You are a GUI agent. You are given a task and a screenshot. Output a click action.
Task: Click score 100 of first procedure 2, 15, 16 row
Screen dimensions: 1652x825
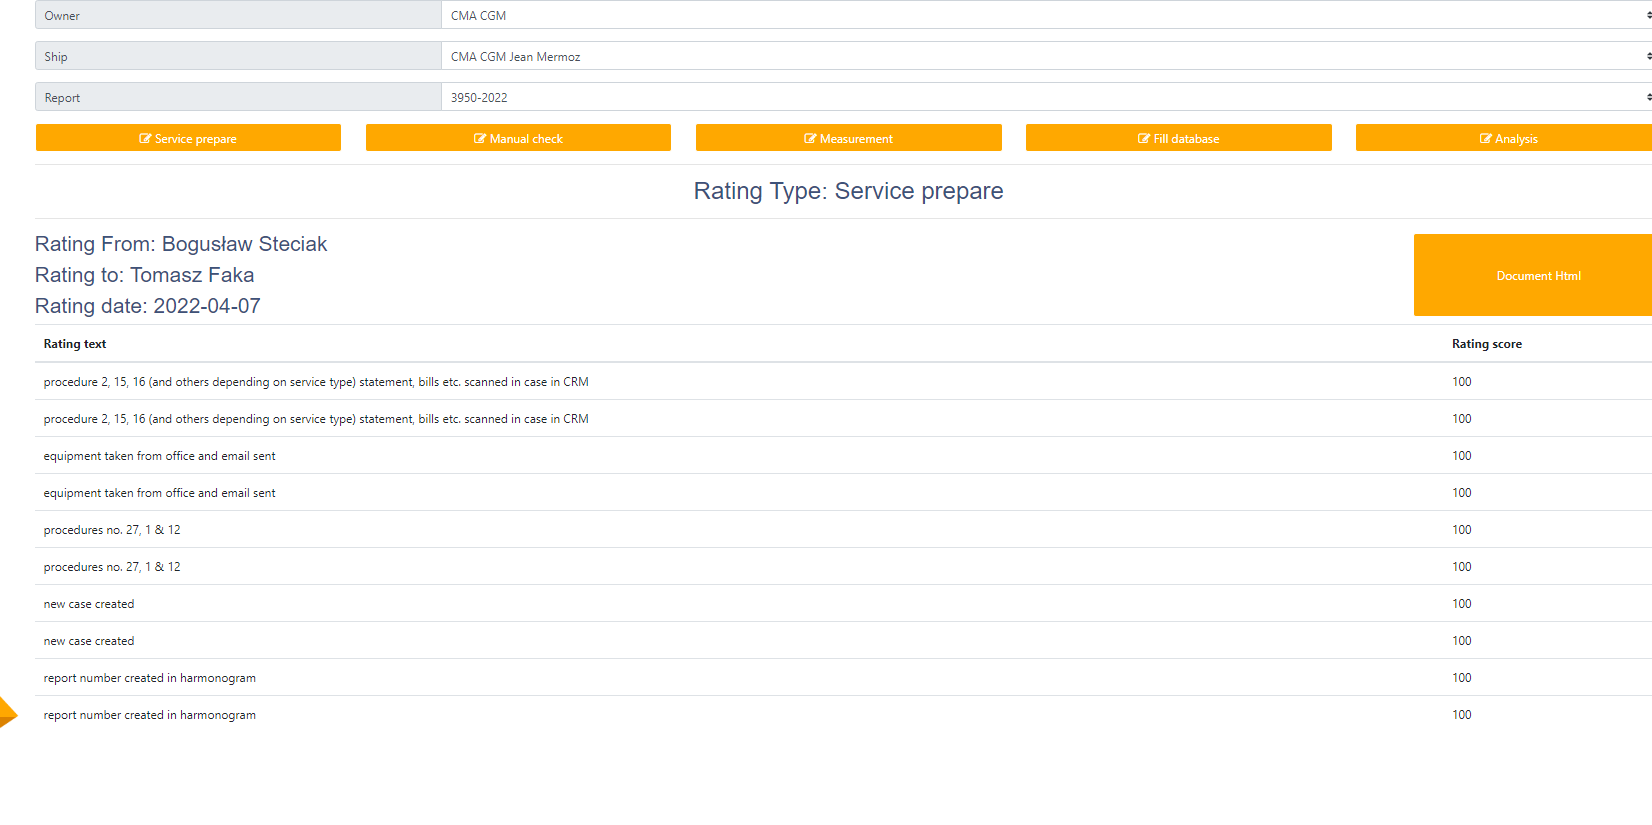(x=1461, y=382)
